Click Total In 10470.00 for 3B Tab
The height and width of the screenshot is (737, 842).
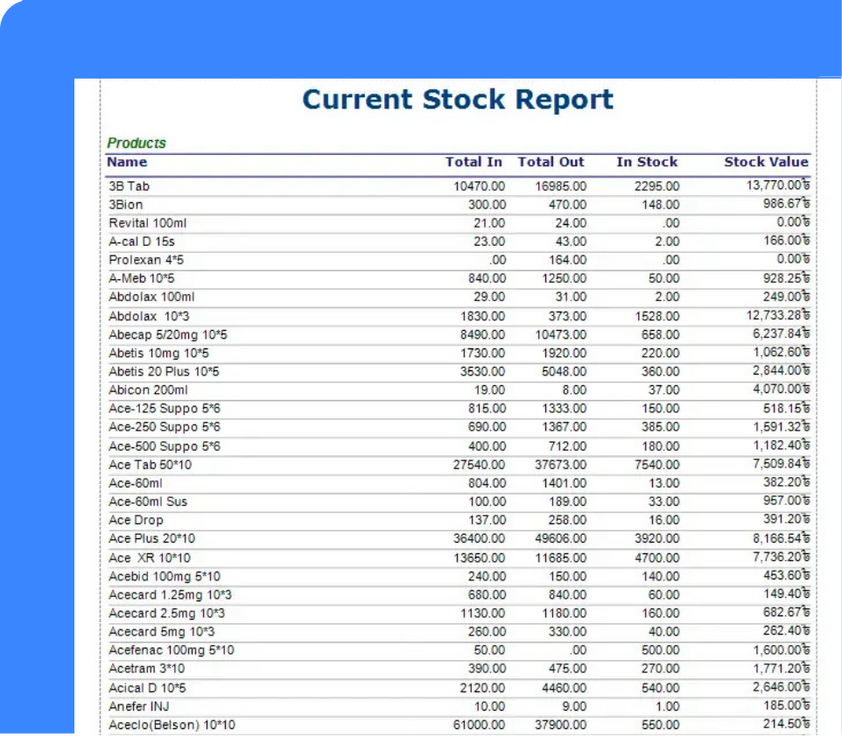pyautogui.click(x=479, y=186)
